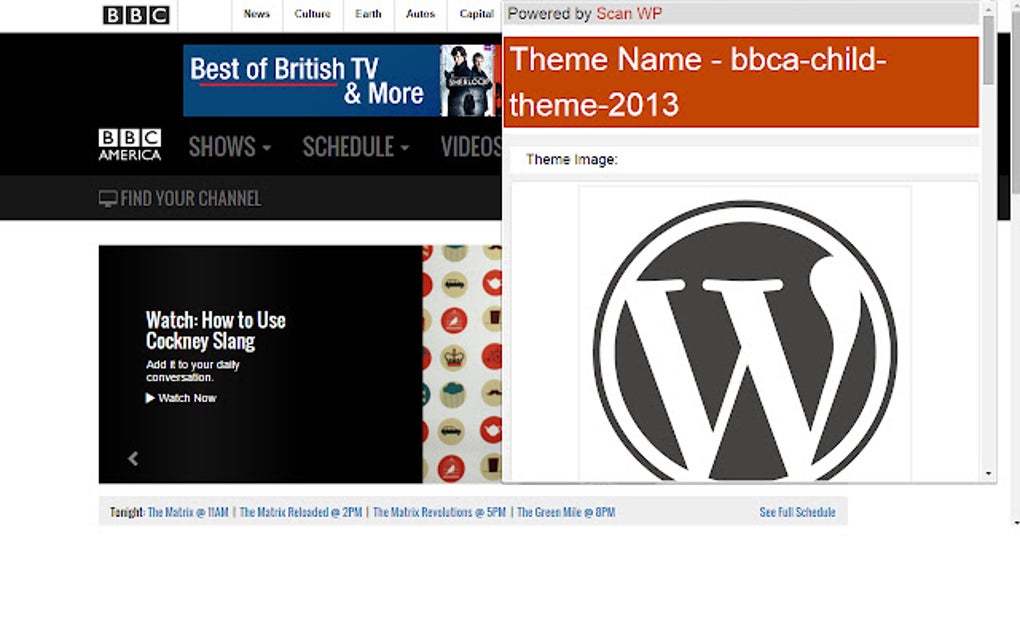Click the play arrow next to Watch Now
Viewport: 1020px width, 638px height.
[x=149, y=397]
